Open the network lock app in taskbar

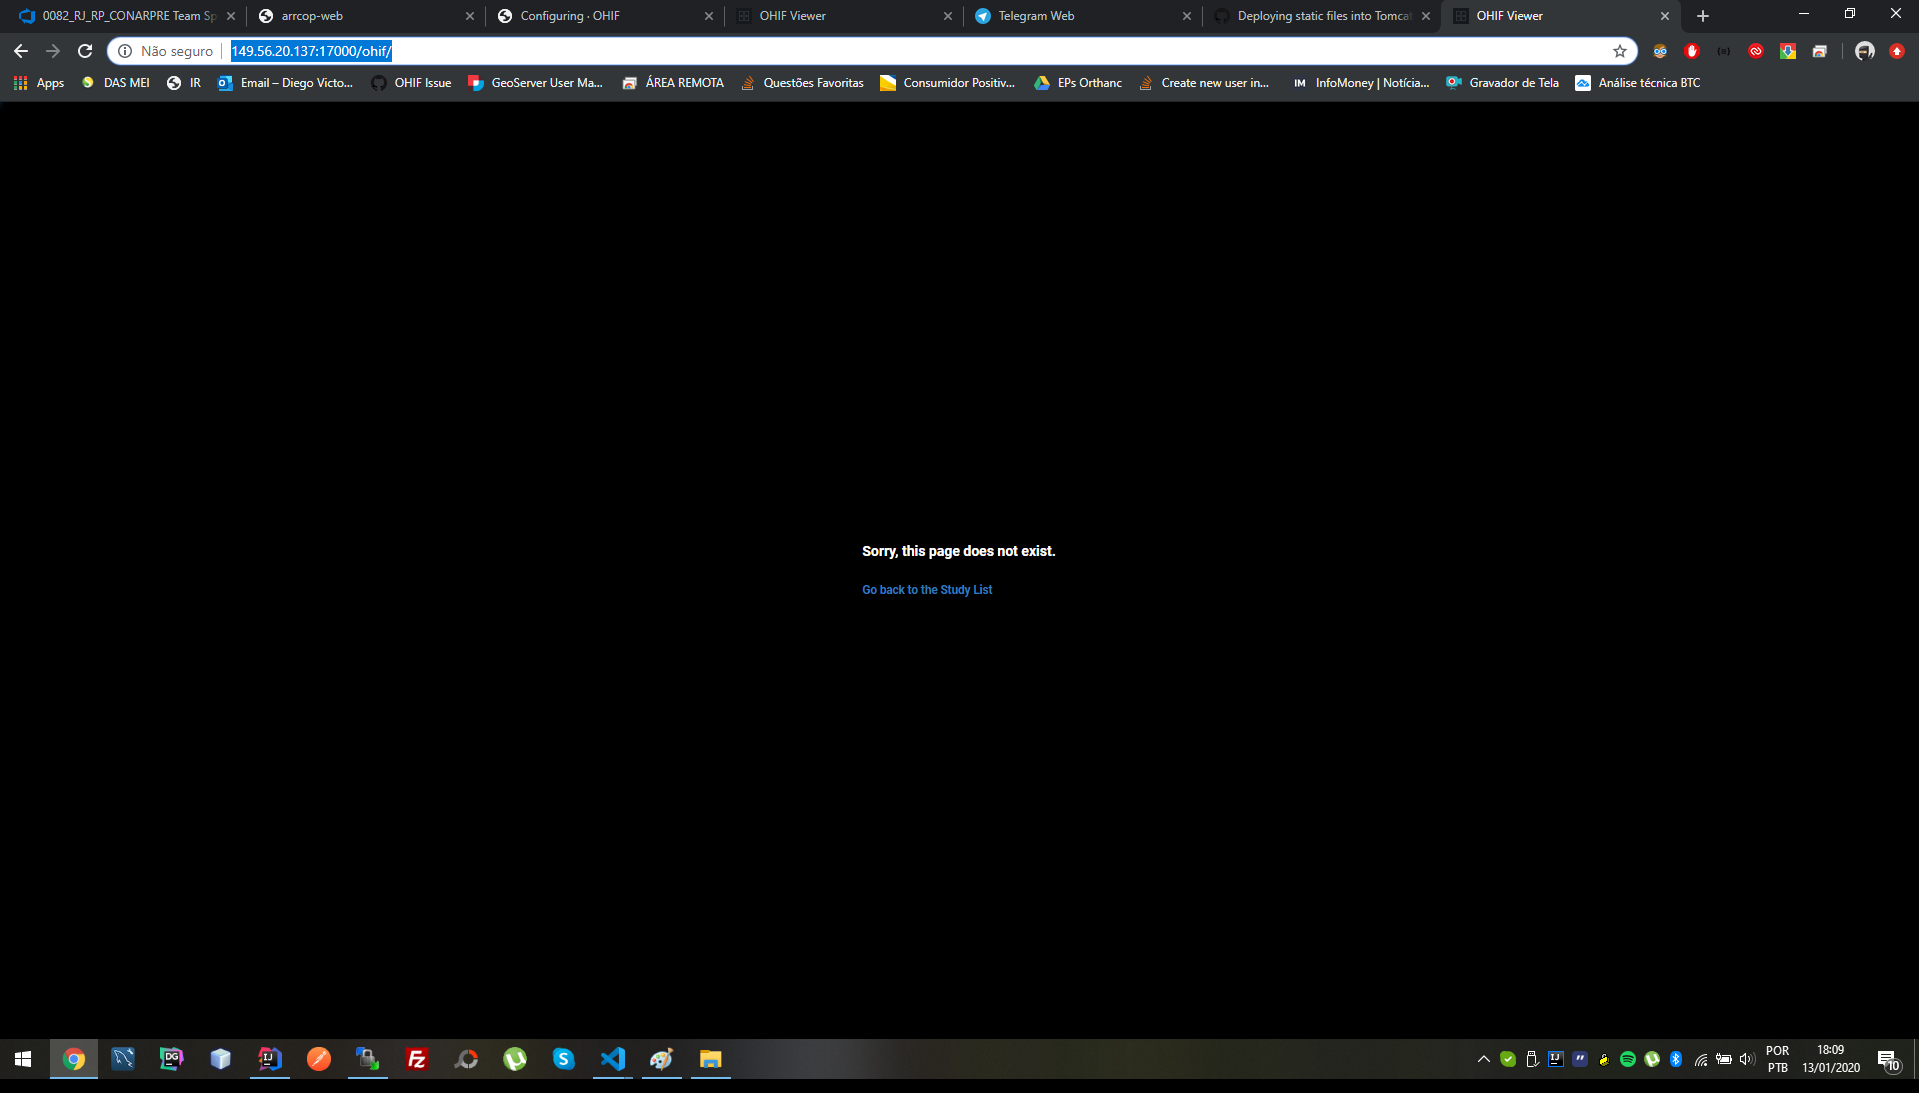[x=368, y=1059]
